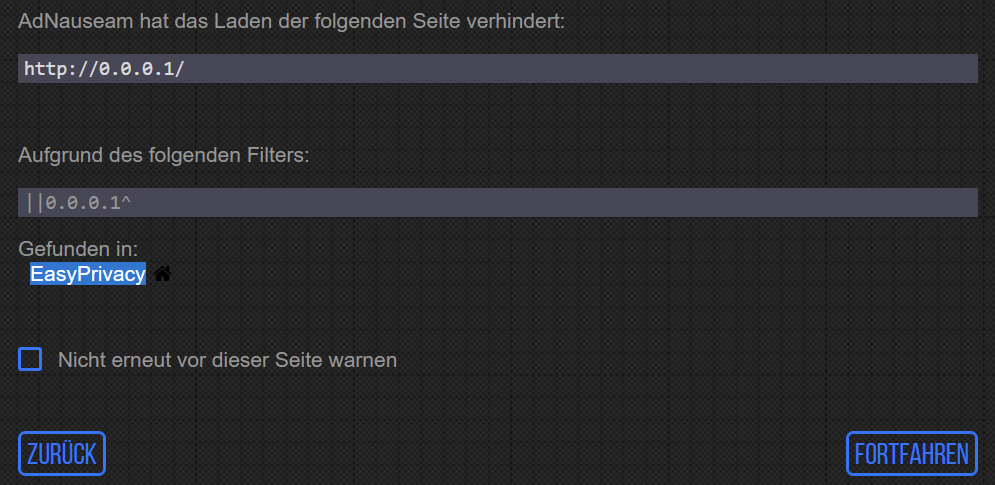
Task: Open the EasyPrivacy filter list link
Action: [x=88, y=274]
